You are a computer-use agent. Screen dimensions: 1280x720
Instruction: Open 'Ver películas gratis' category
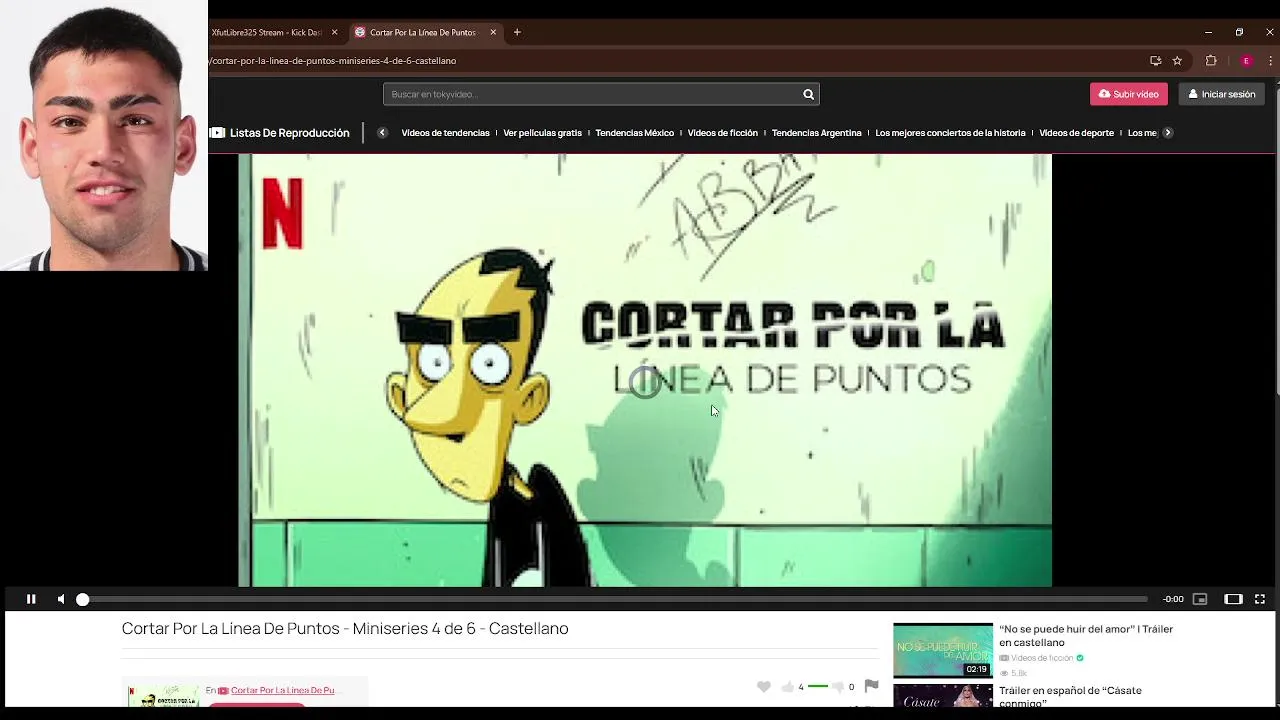tap(542, 133)
